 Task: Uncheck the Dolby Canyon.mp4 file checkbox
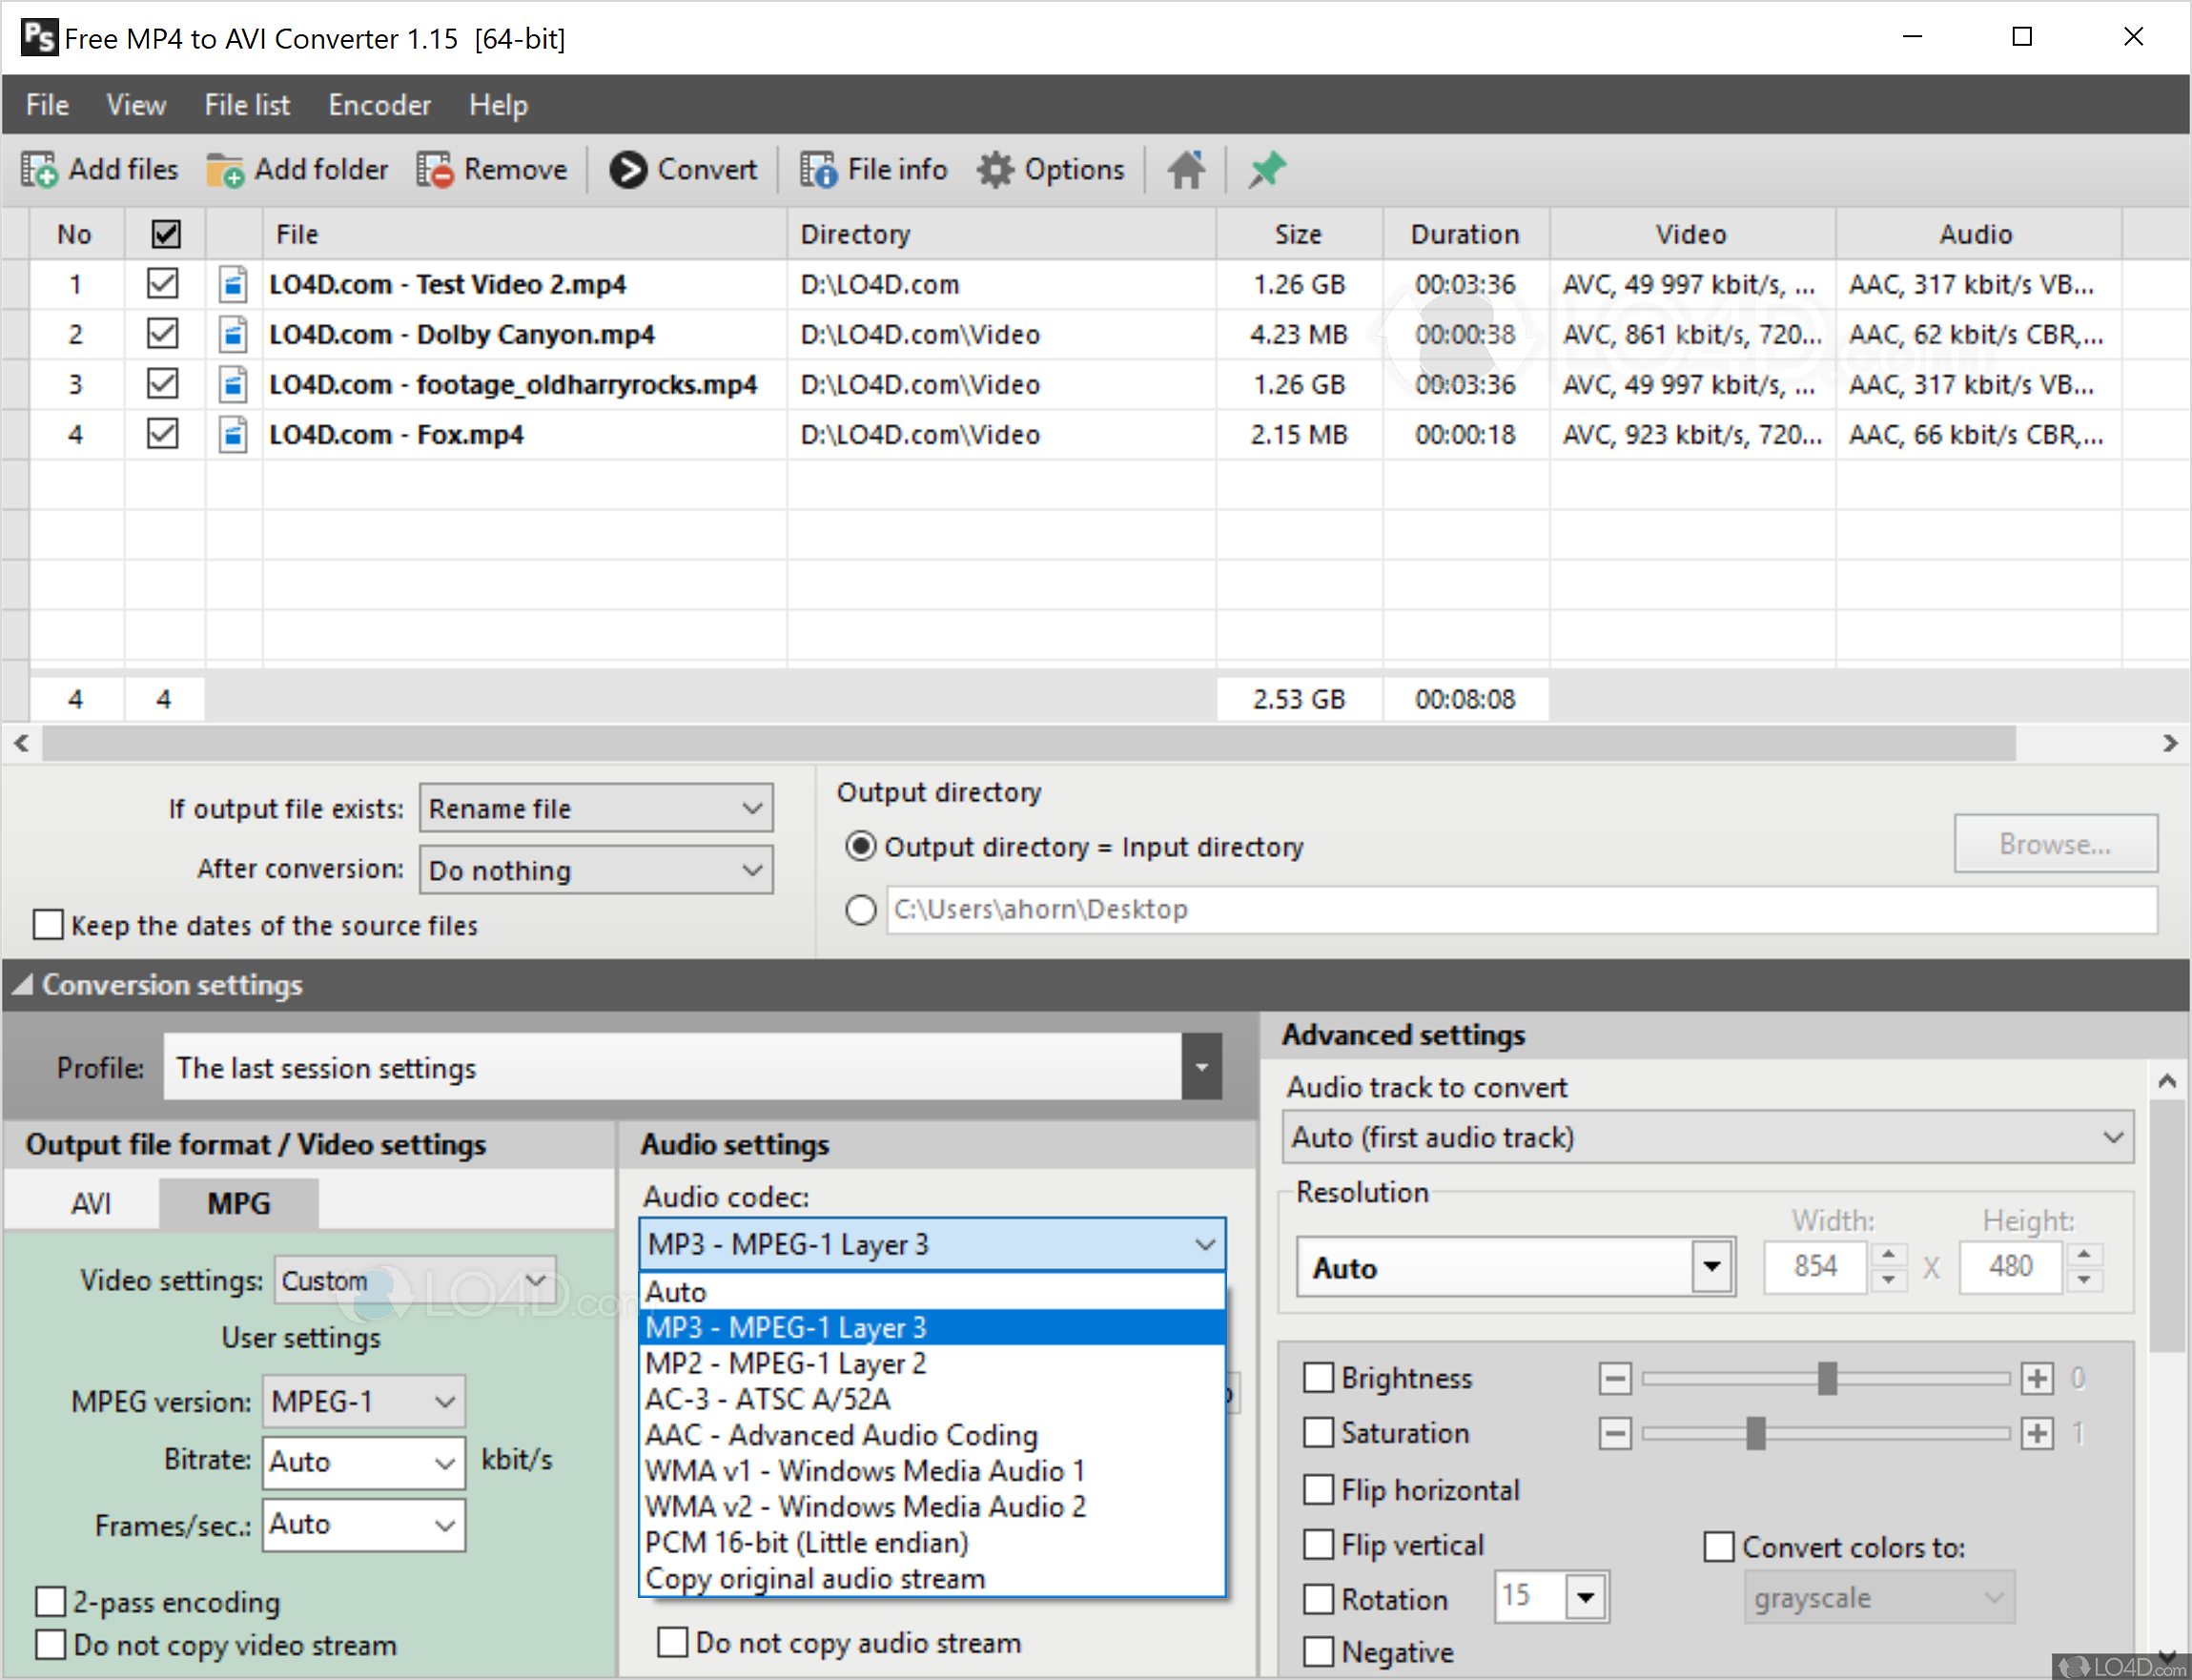point(163,334)
